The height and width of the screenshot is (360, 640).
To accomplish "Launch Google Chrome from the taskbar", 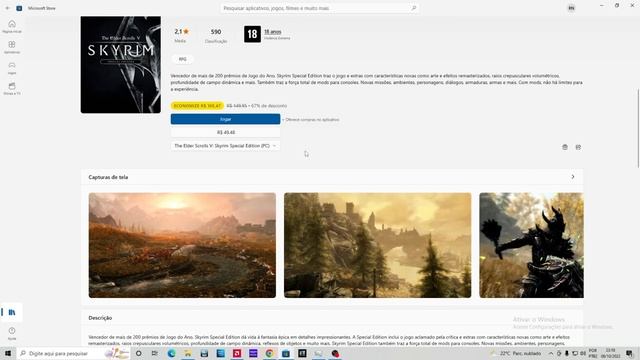I will click(269, 353).
